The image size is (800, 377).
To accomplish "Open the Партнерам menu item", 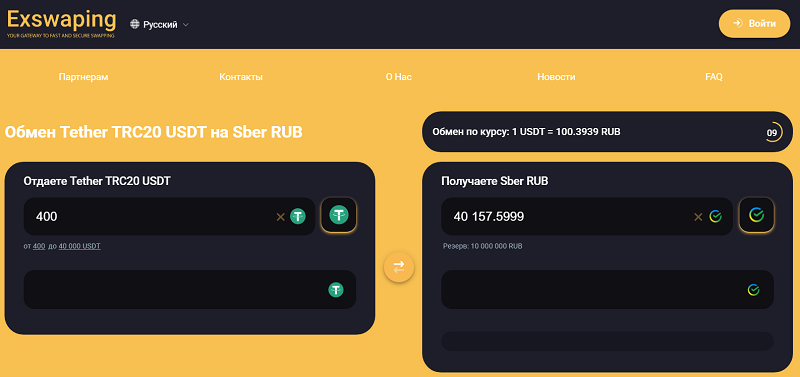I will (84, 77).
